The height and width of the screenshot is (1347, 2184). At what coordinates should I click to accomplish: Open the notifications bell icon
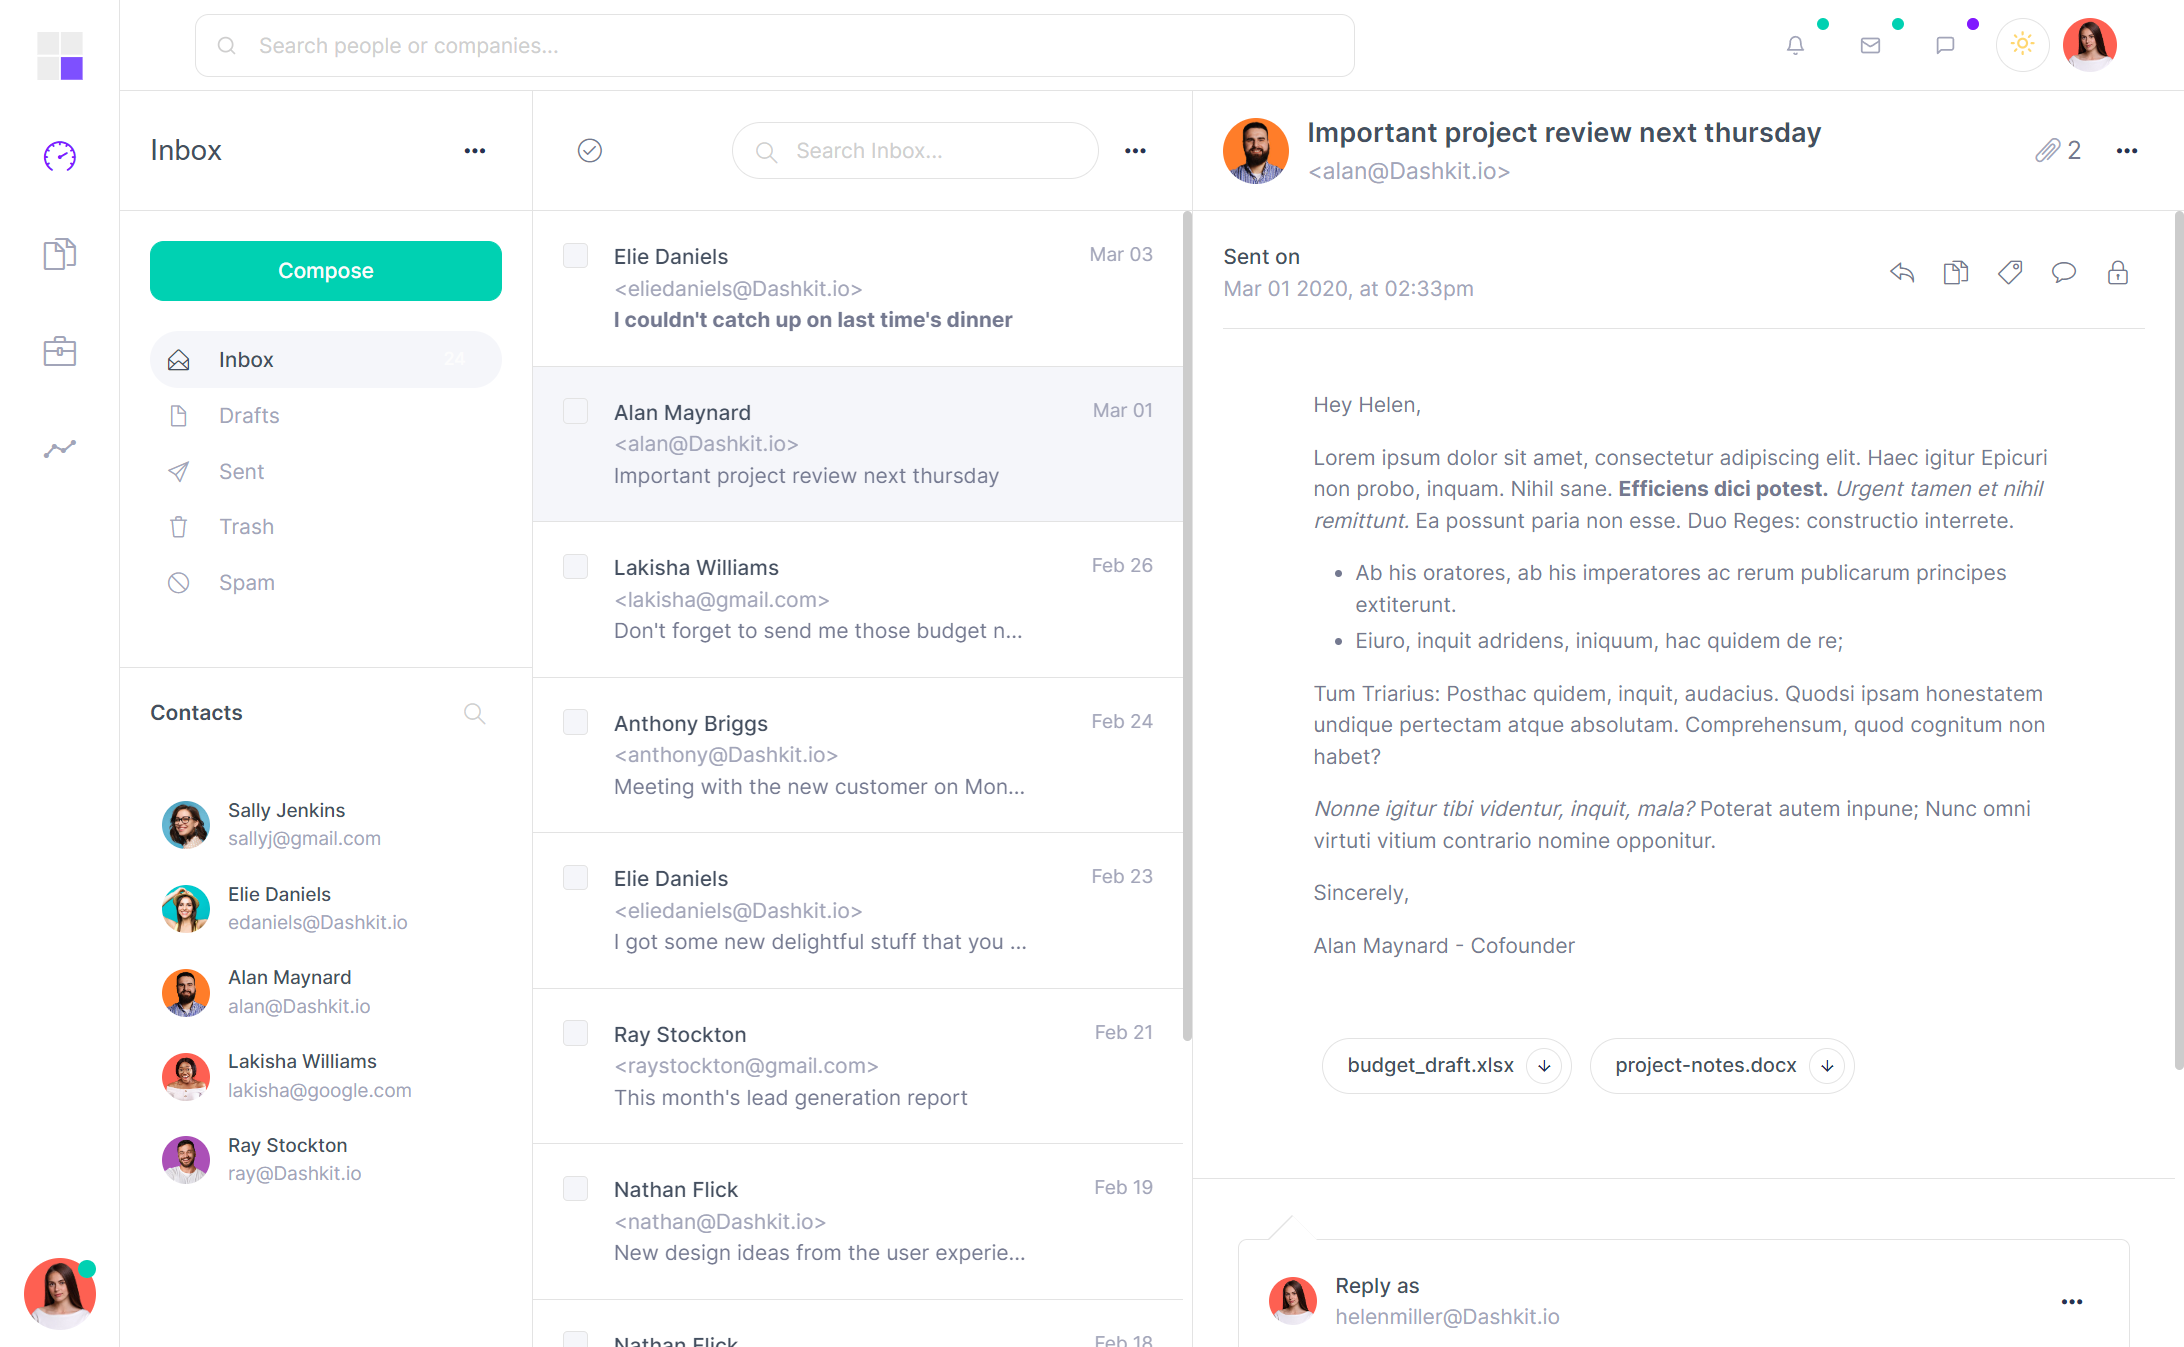pos(1795,44)
